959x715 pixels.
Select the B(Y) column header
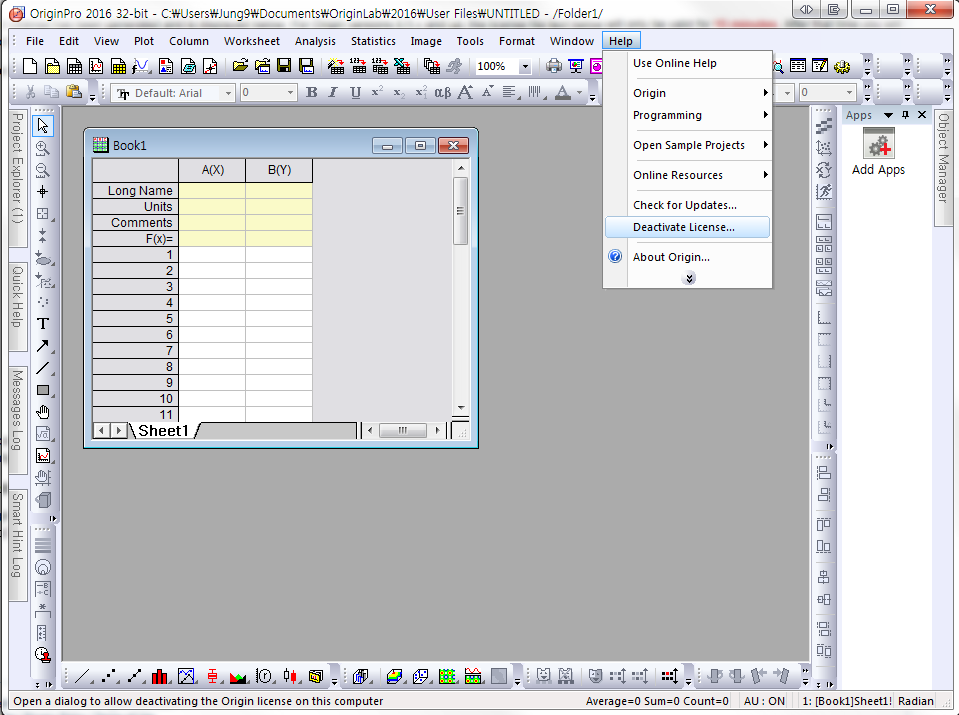[x=280, y=170]
